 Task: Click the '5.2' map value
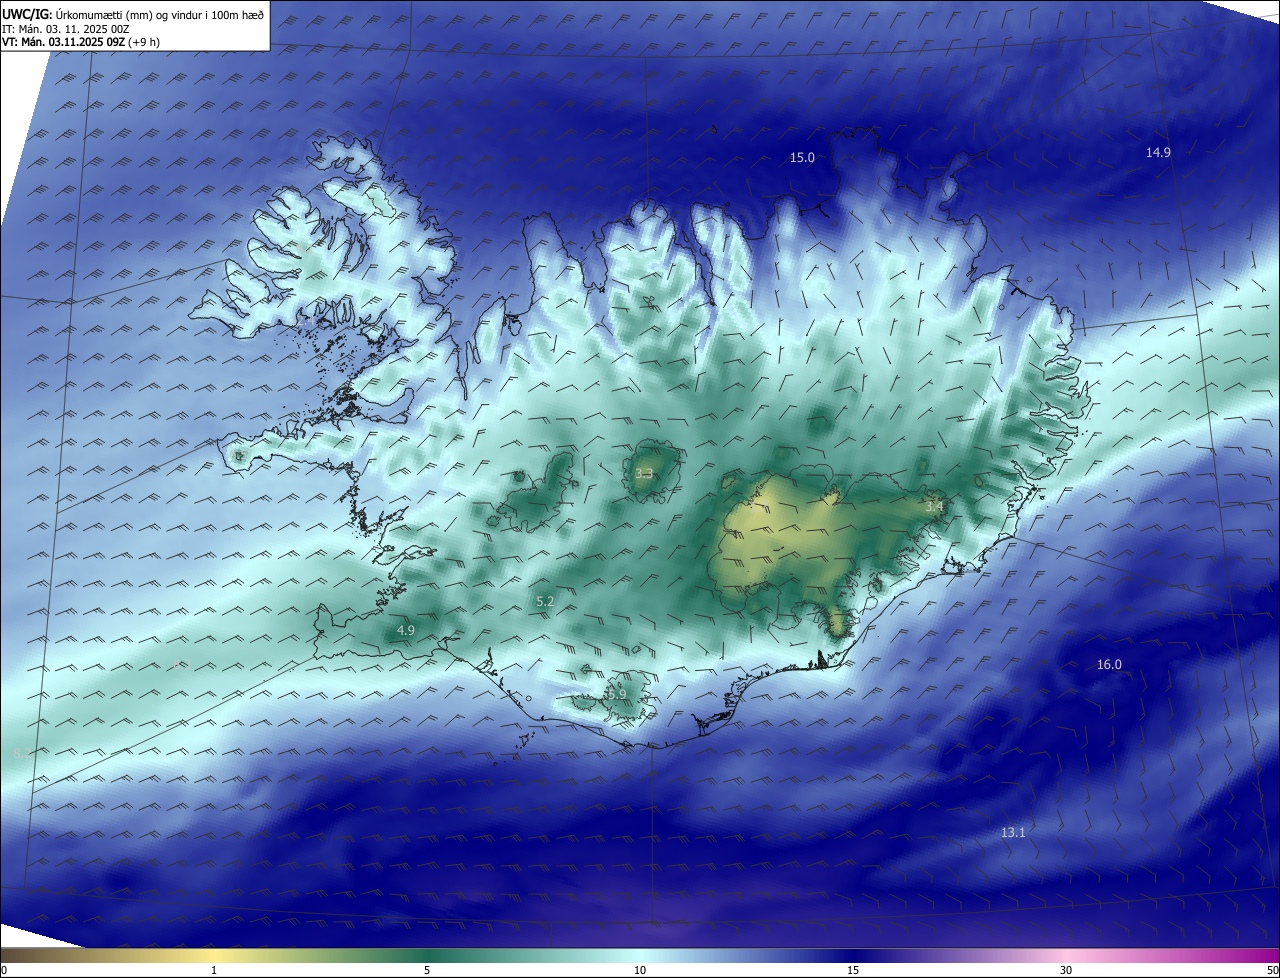pos(545,601)
